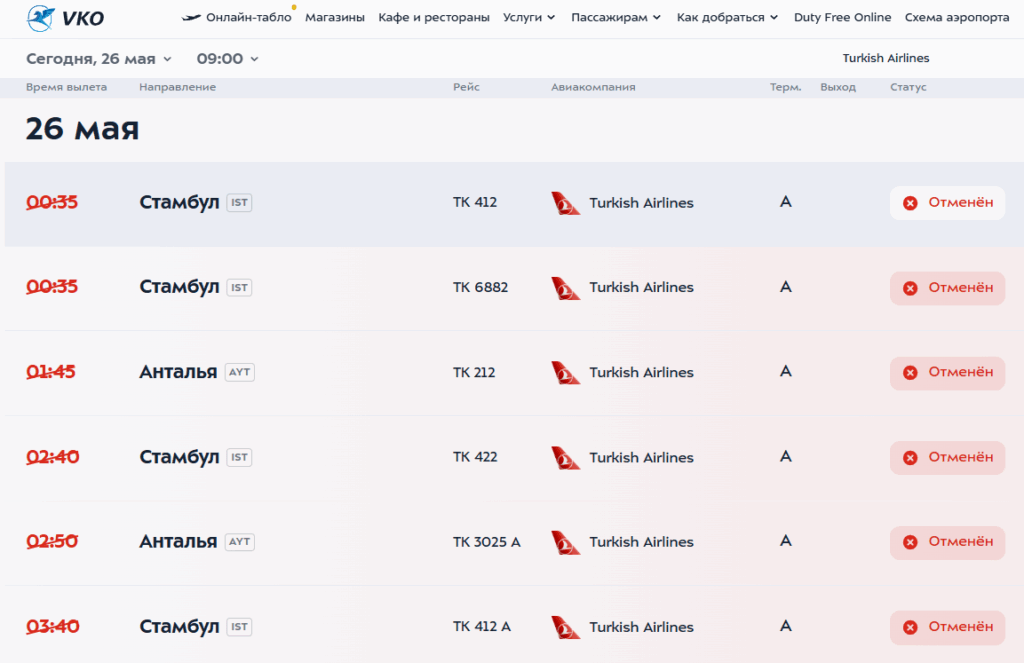This screenshot has height=663, width=1024.
Task: Click the struck-through 01:45 departure time
Action: 51,372
